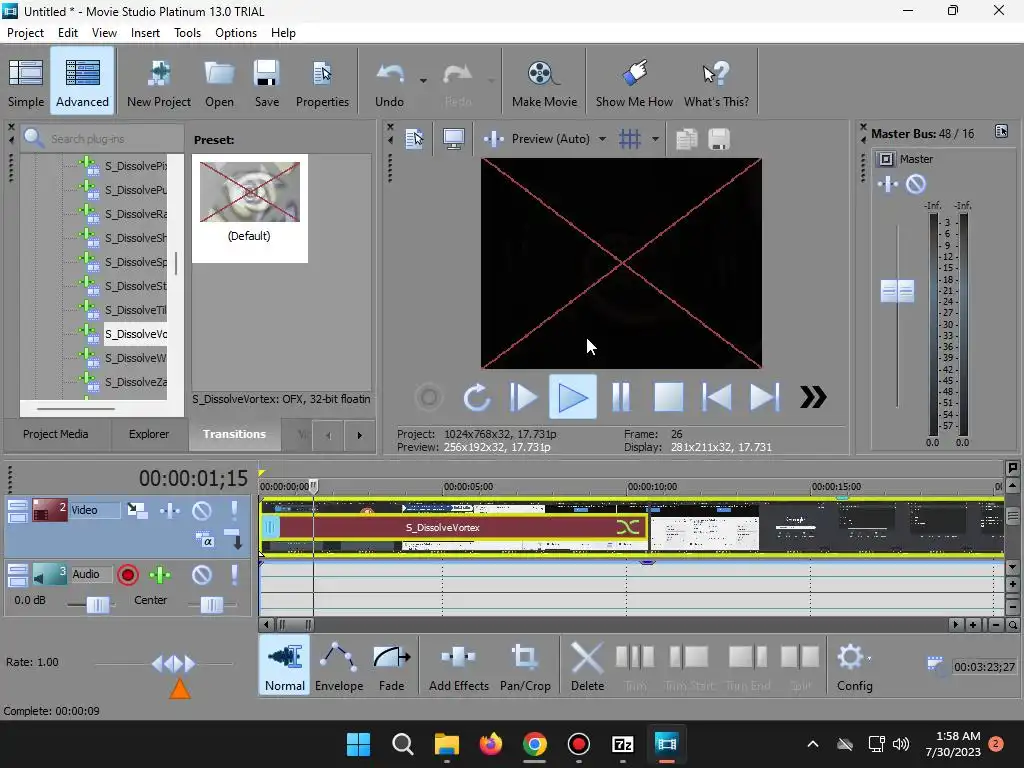1024x768 pixels.
Task: Expand more transport controls chevron
Action: (813, 397)
